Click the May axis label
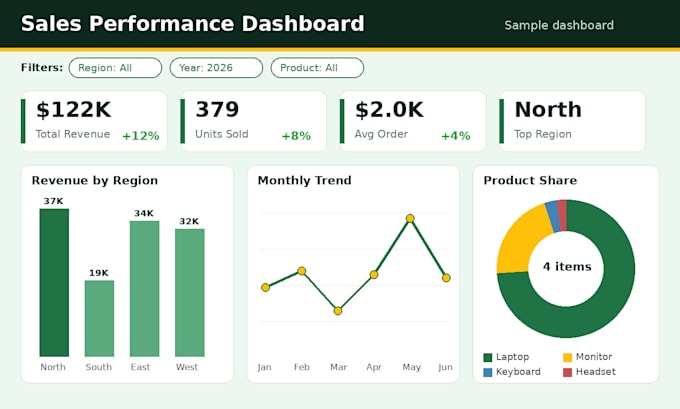 pos(412,367)
